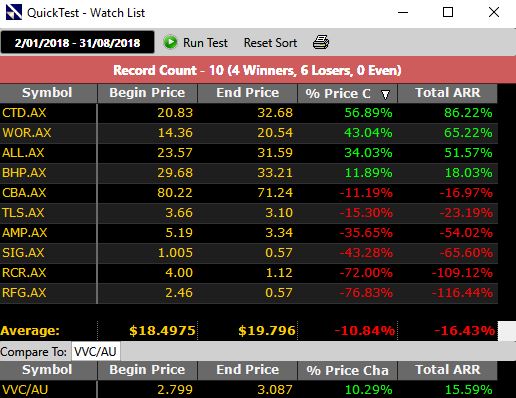516x398 pixels.
Task: Click the 10.29% comparison price change
Action: [368, 389]
